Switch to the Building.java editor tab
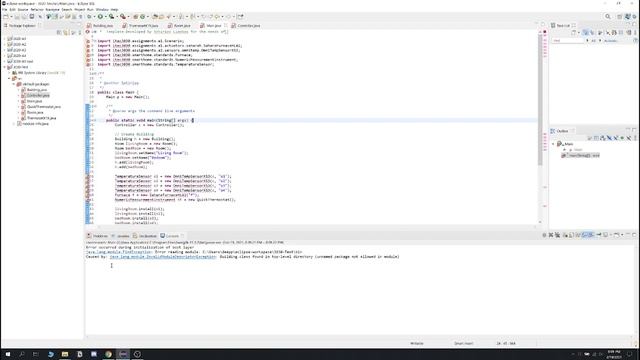Image resolution: width=640 pixels, height=360 pixels. (100, 26)
